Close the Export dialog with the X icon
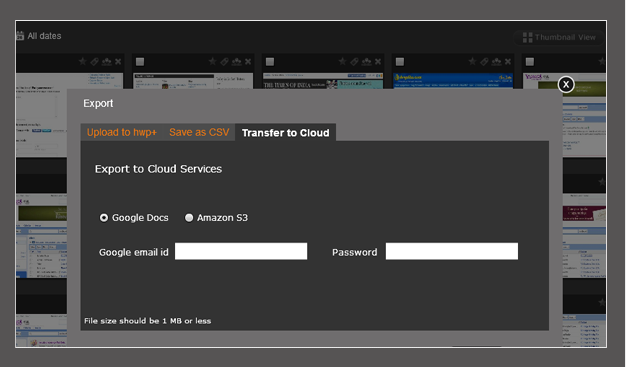 [566, 84]
